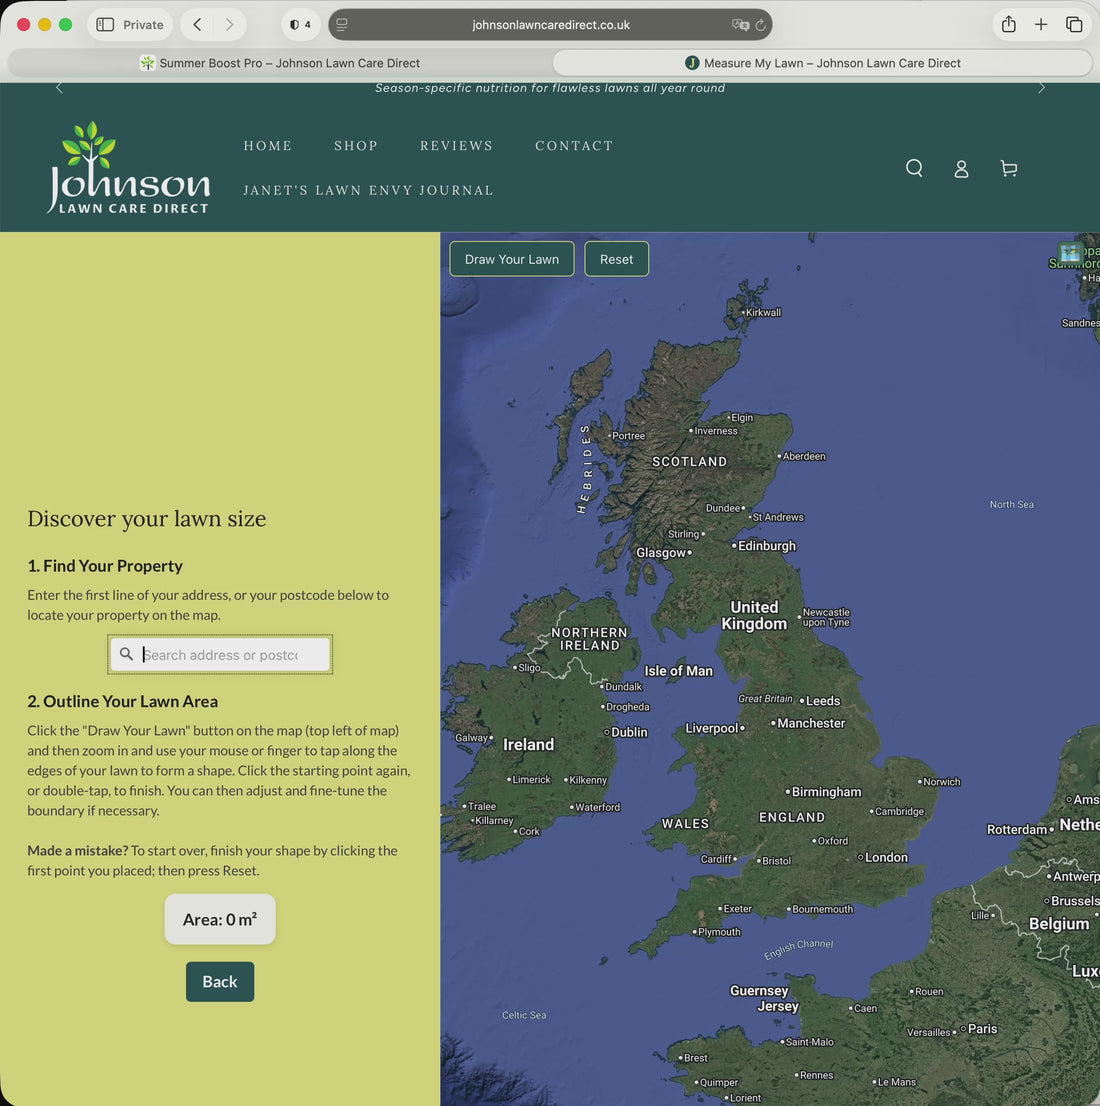
Task: Click the Galway label on the map
Action: [x=471, y=738]
